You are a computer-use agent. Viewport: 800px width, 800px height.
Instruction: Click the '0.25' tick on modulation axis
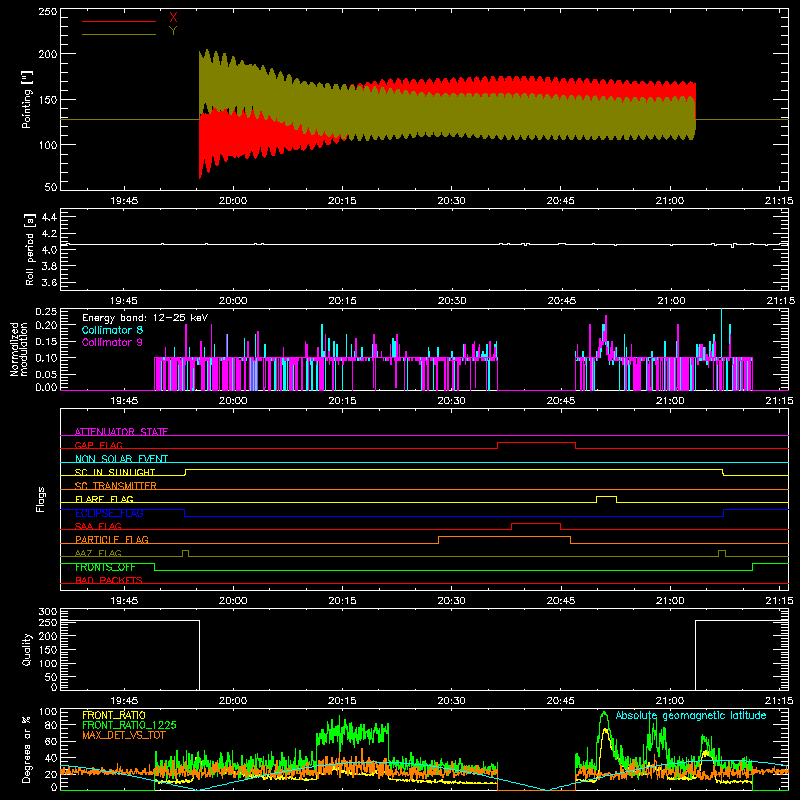(46, 312)
